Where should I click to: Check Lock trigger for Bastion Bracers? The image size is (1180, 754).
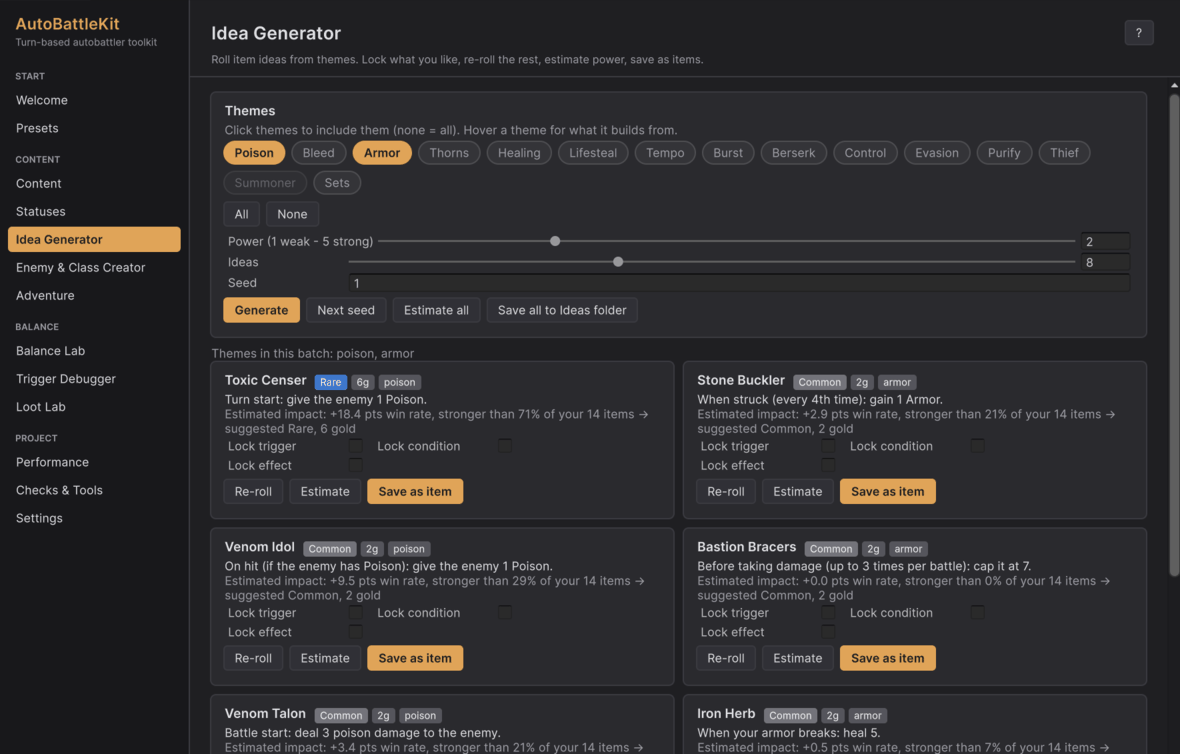[x=828, y=613]
